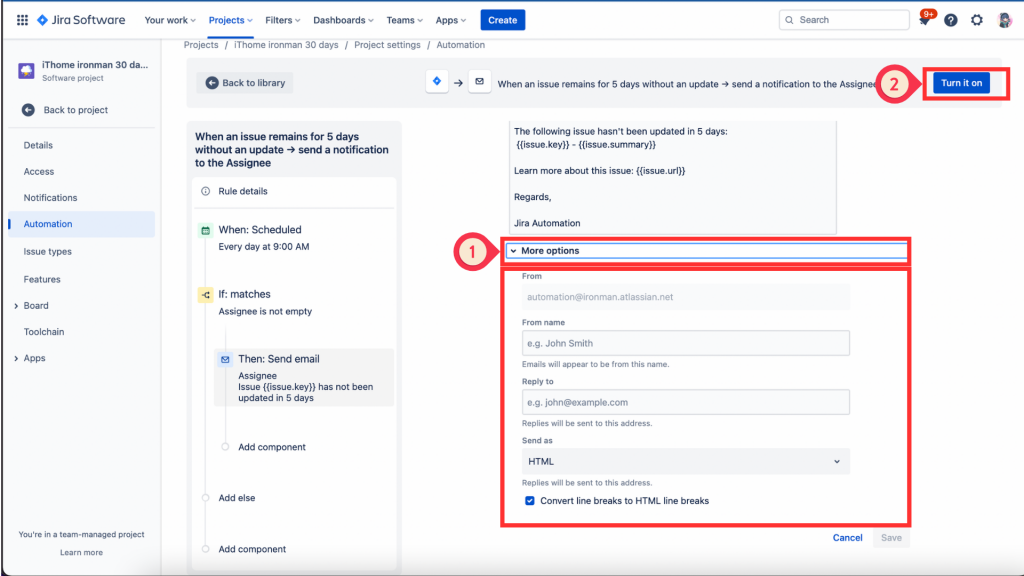This screenshot has width=1024, height=576.
Task: Open the user profile avatar
Action: 1005,20
